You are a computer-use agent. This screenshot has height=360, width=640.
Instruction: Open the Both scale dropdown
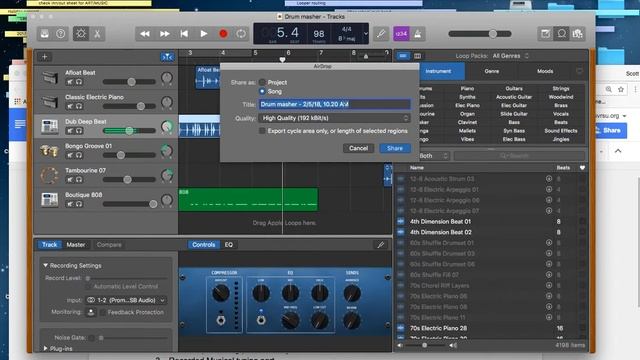tap(433, 156)
